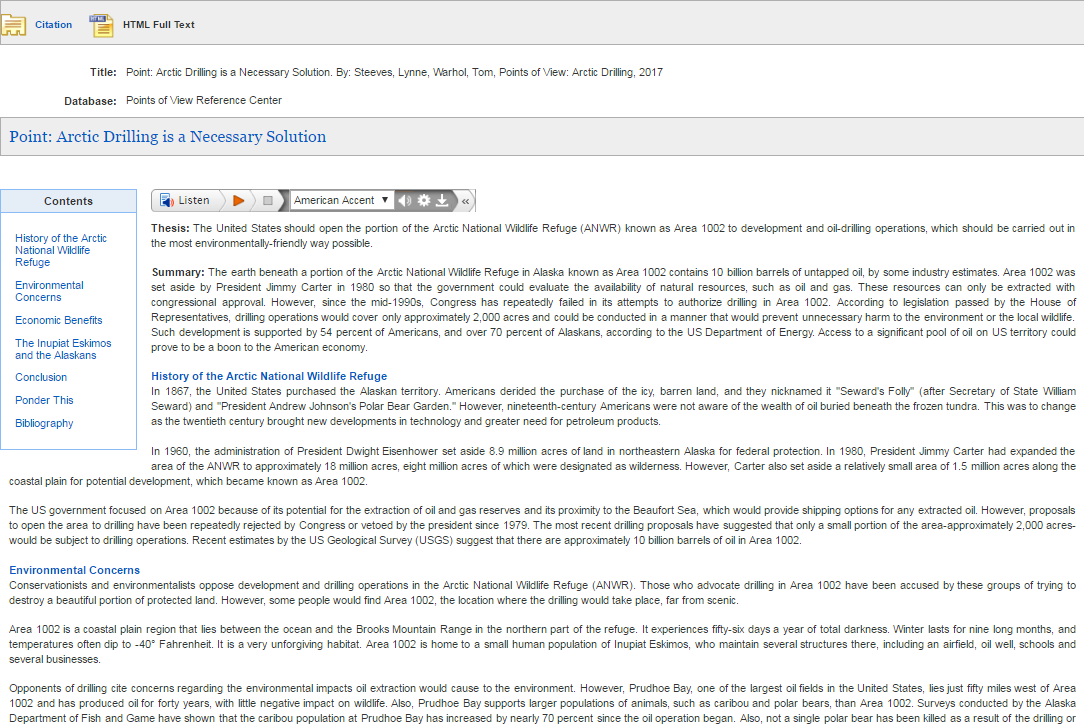Play the article audio
Viewport: 1084px width, 727px height.
239,200
